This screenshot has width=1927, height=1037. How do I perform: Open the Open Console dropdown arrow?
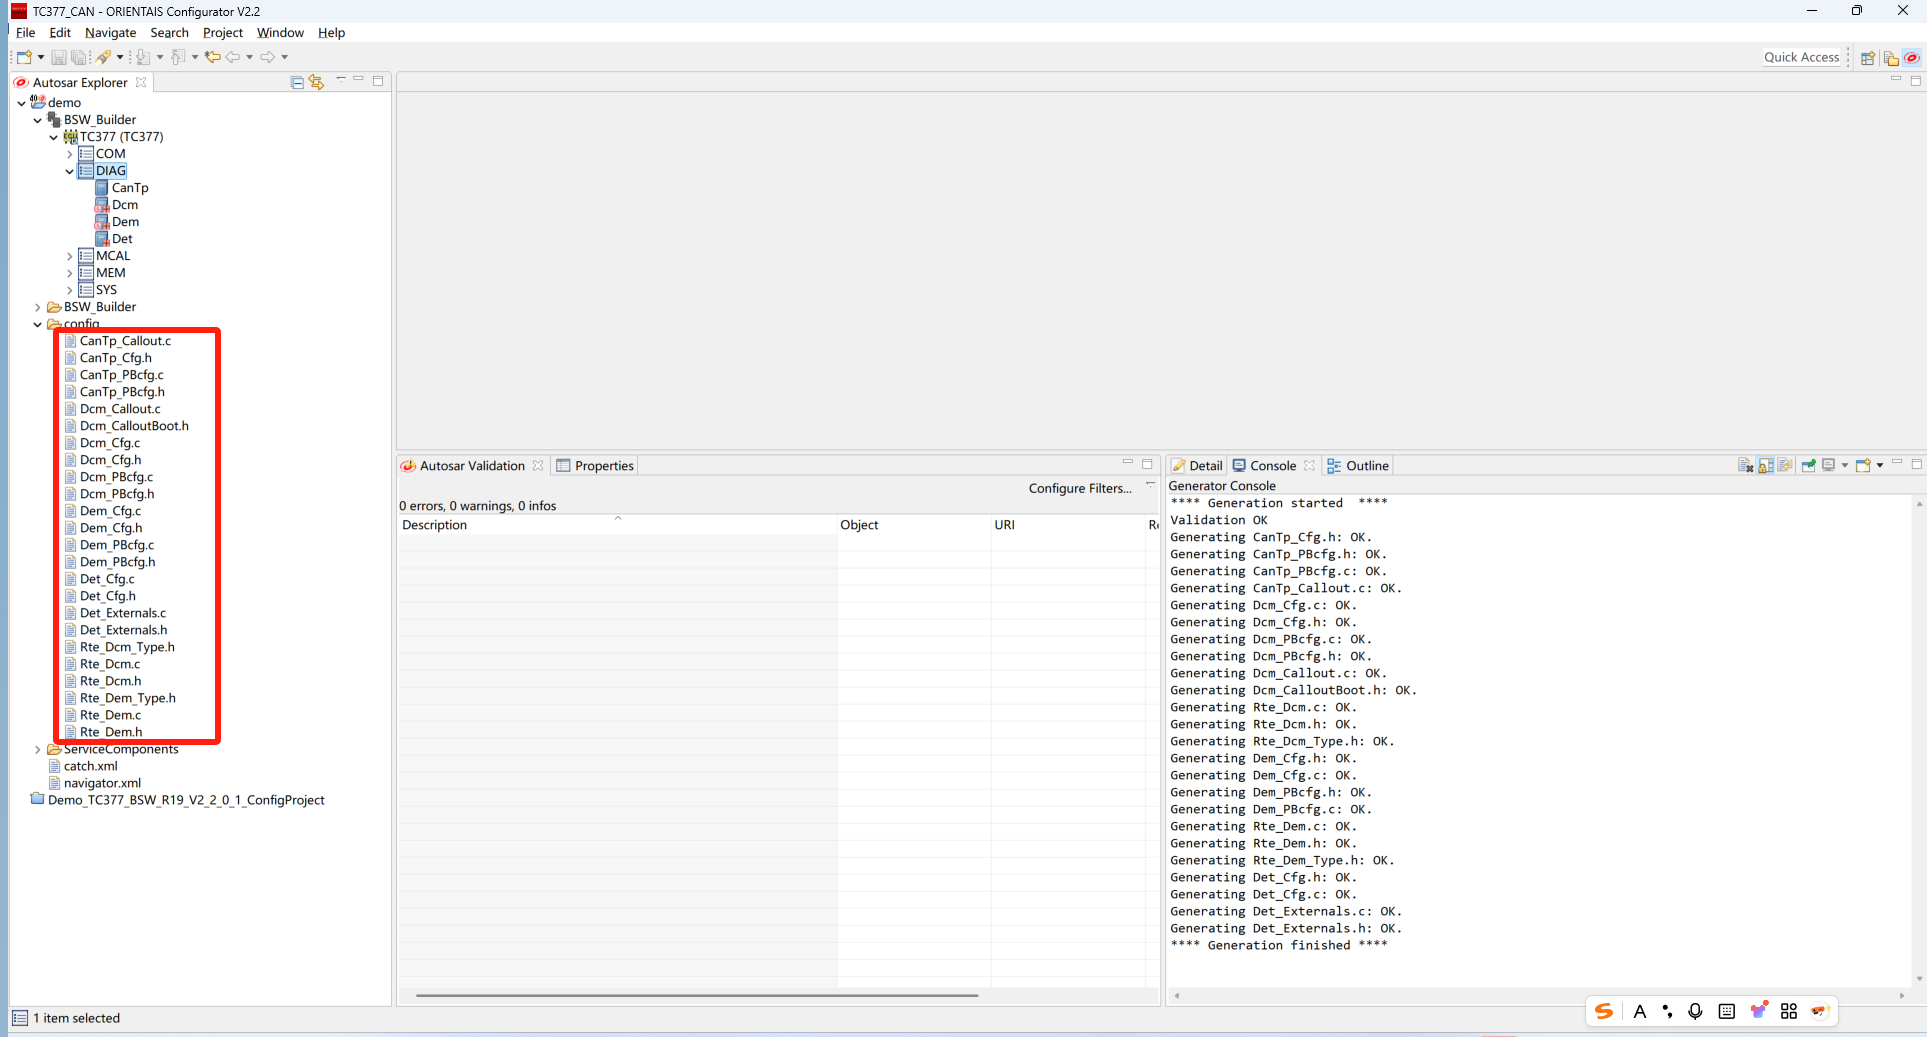point(1880,465)
